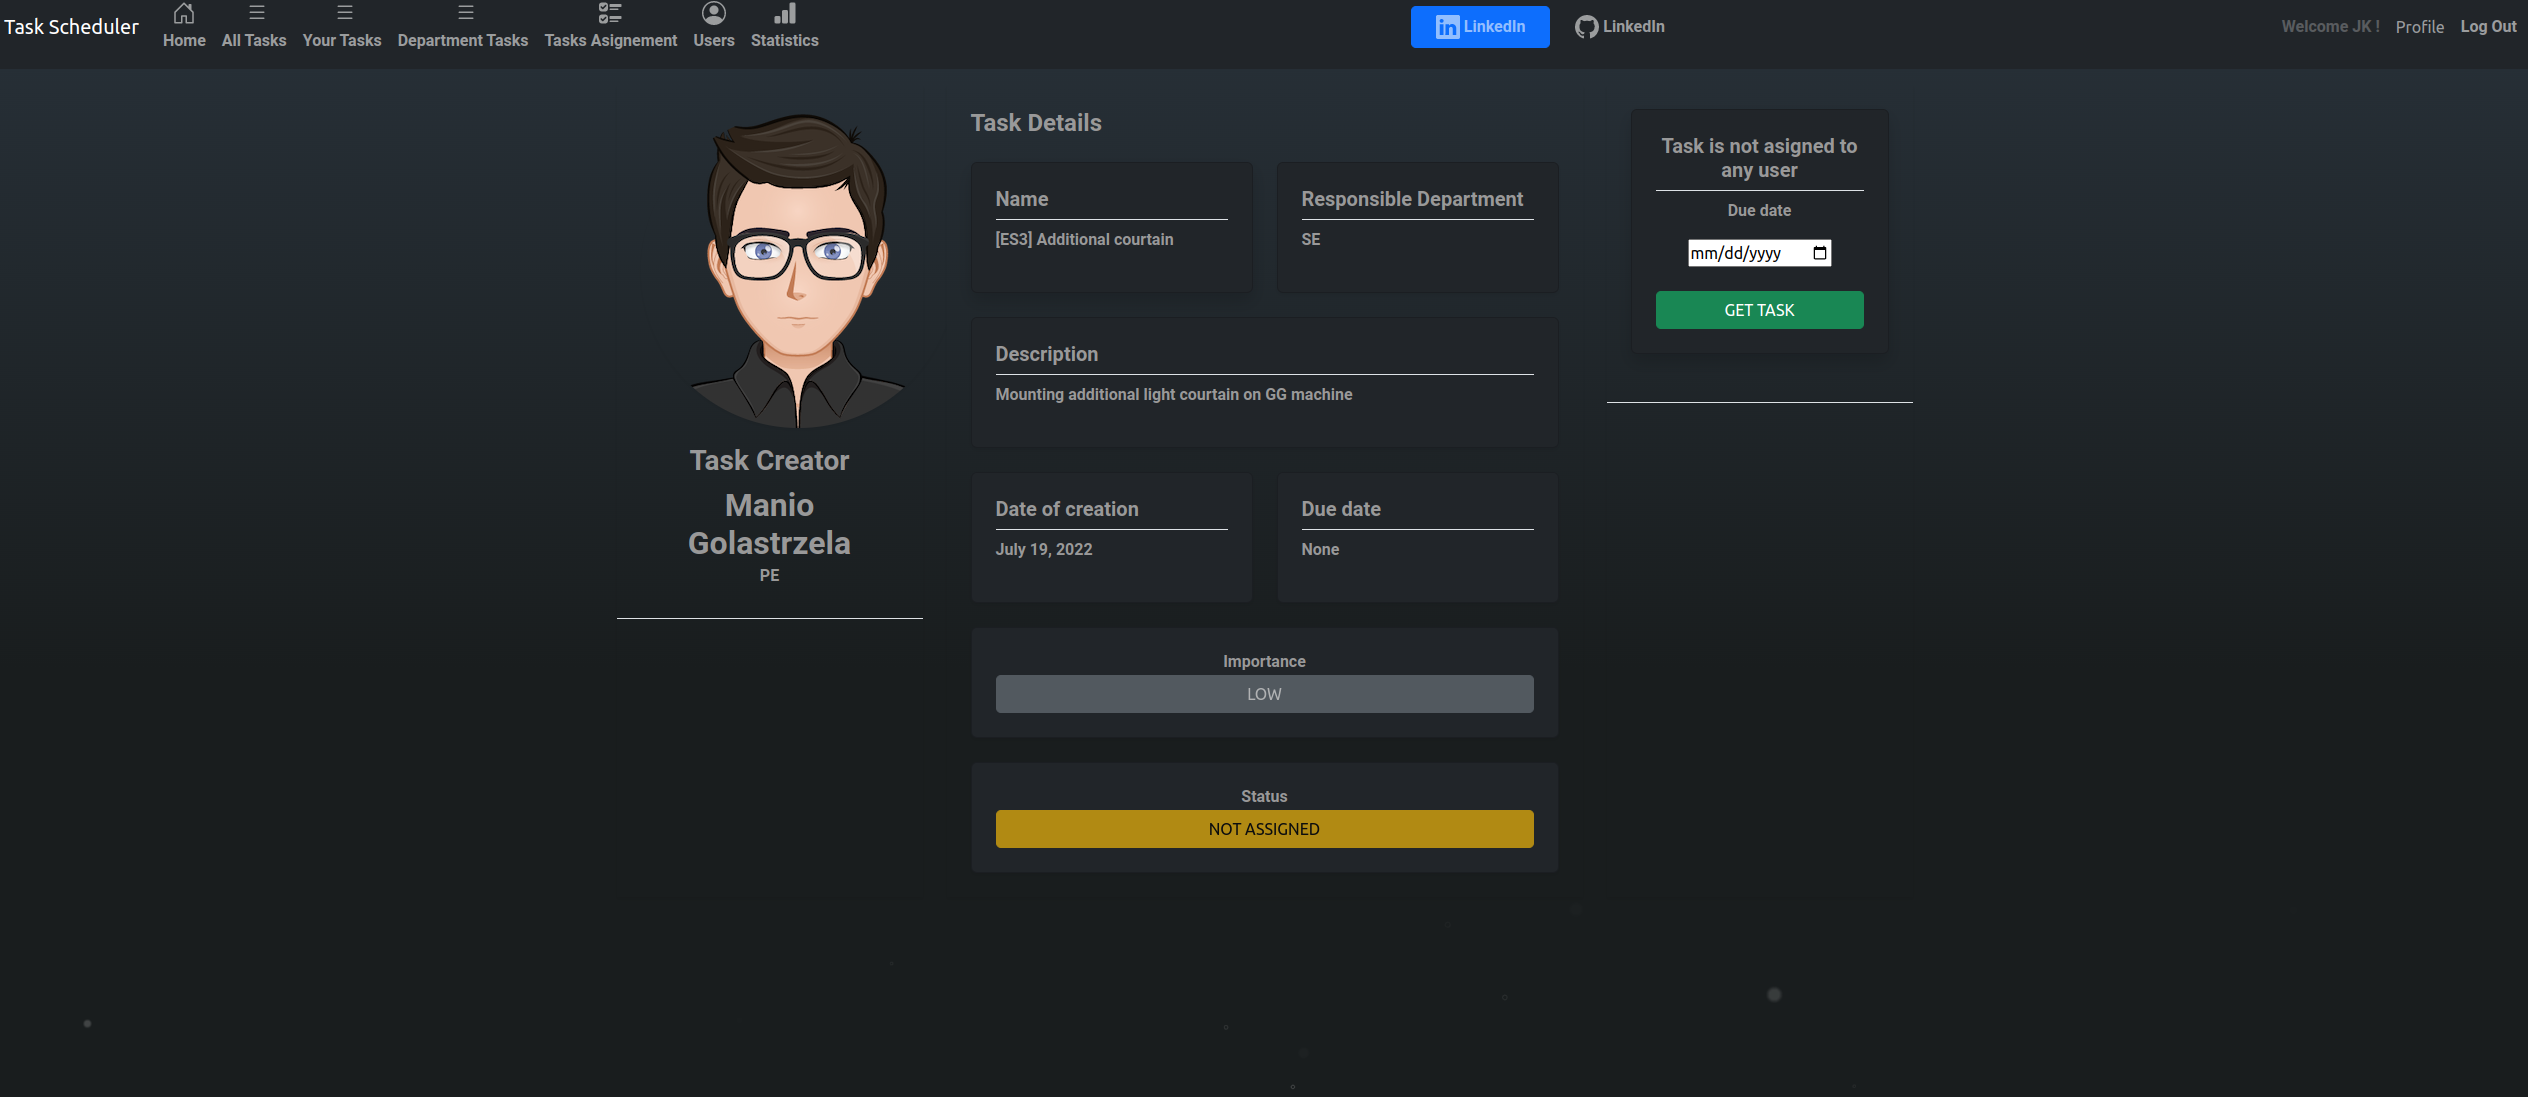Viewport: 2528px width, 1097px height.
Task: Click the LinkedIn logo inside the blue button
Action: coord(1447,26)
